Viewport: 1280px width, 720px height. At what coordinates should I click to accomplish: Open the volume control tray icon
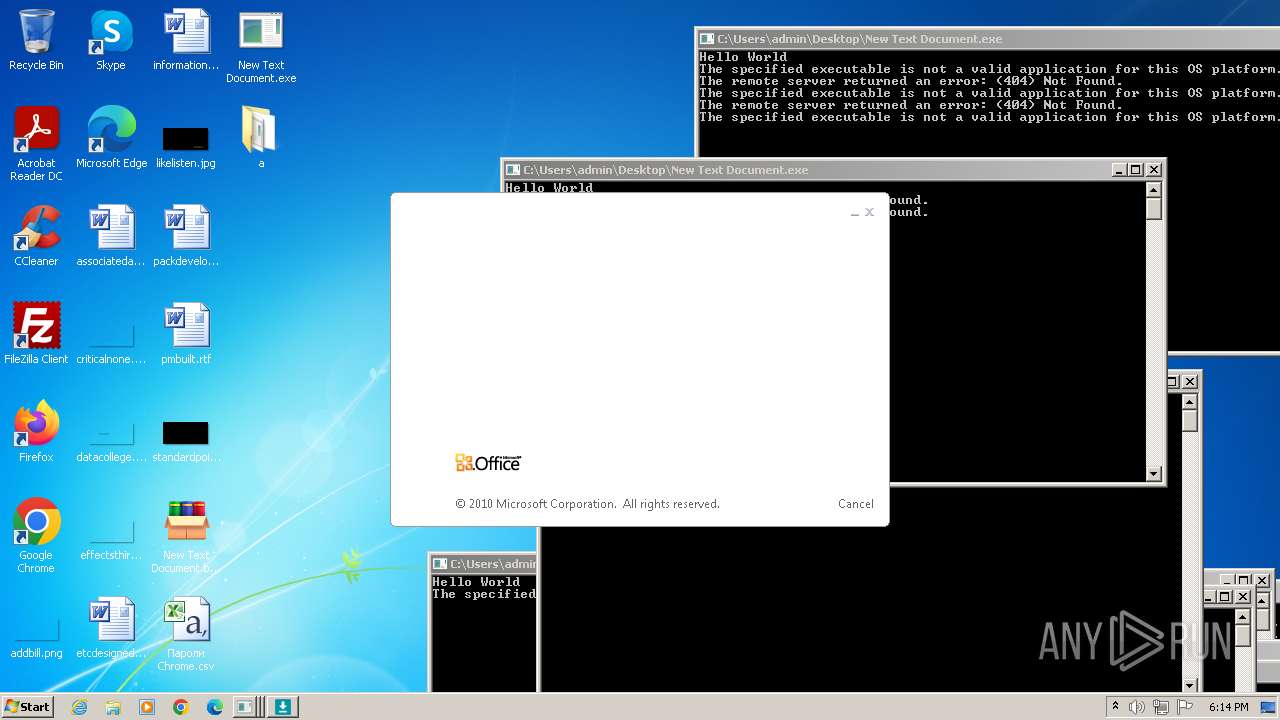tap(1137, 707)
